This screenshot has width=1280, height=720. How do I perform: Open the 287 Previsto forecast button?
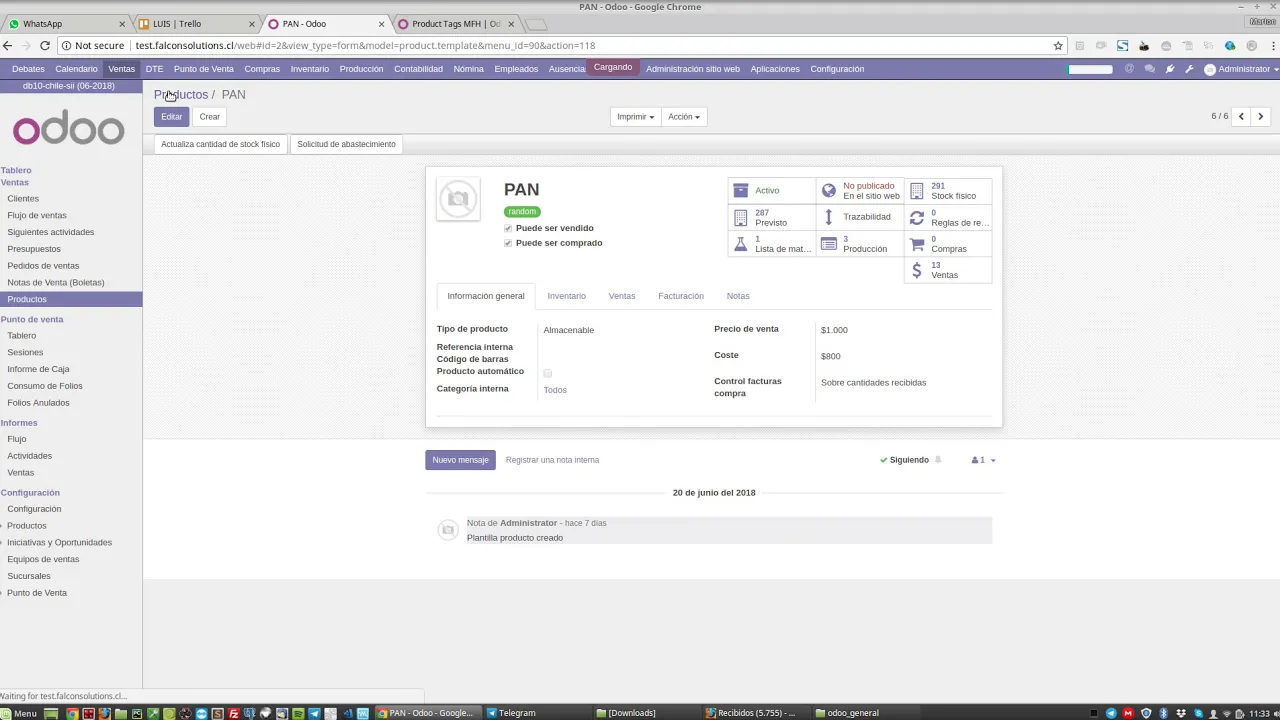(x=771, y=217)
